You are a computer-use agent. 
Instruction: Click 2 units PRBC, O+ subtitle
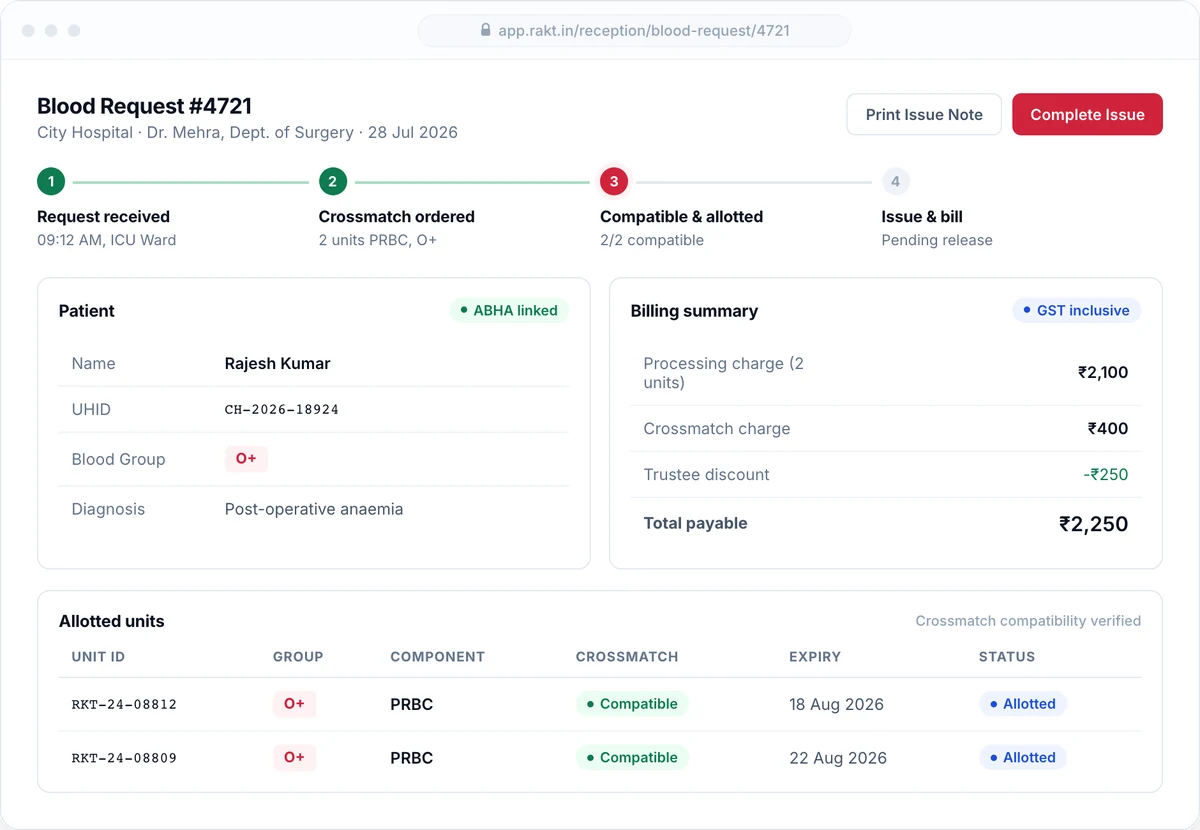pyautogui.click(x=378, y=240)
